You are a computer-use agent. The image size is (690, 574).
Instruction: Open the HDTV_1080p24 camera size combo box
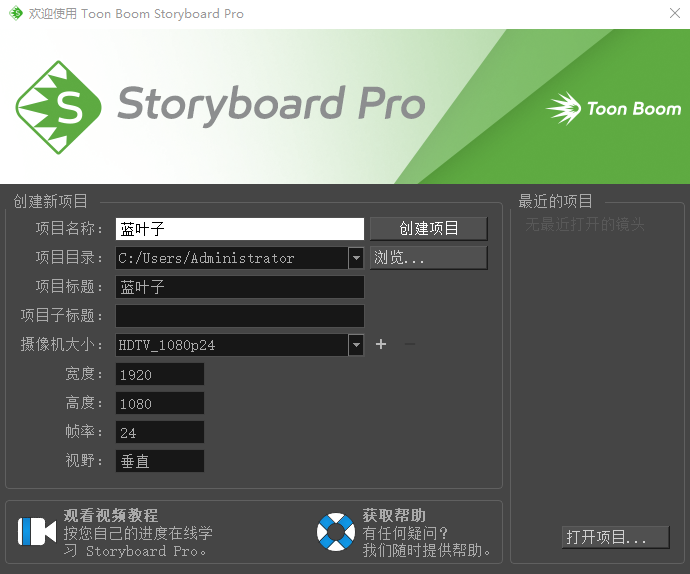[239, 345]
